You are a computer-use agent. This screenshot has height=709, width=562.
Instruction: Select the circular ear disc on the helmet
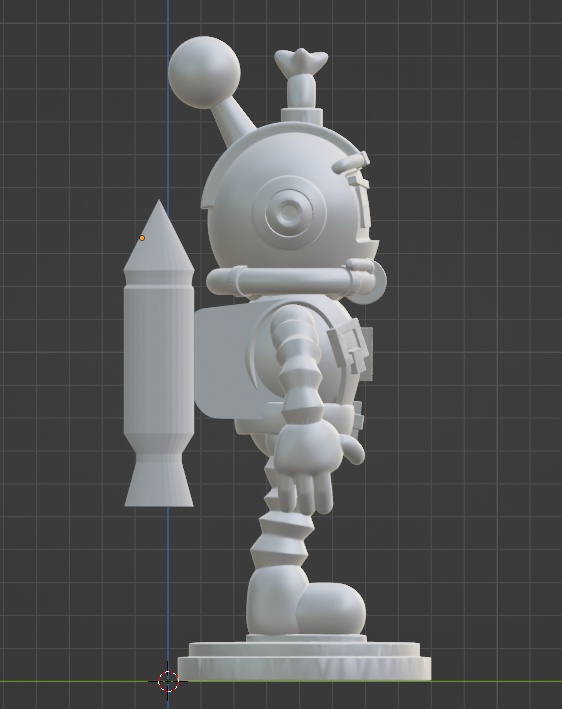pyautogui.click(x=289, y=211)
